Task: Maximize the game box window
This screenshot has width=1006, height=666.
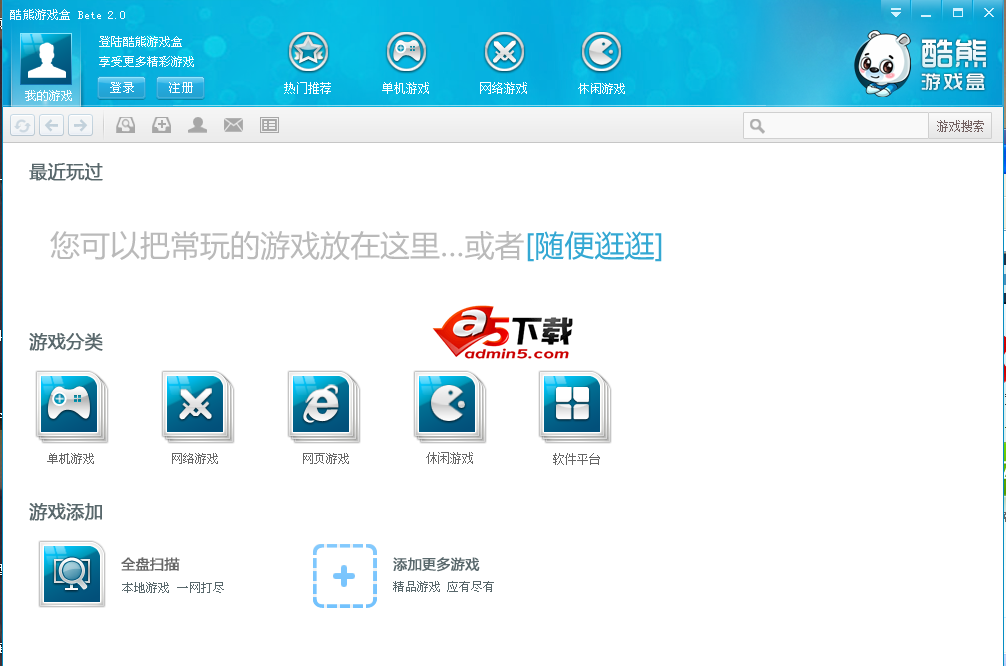Action: coord(958,12)
